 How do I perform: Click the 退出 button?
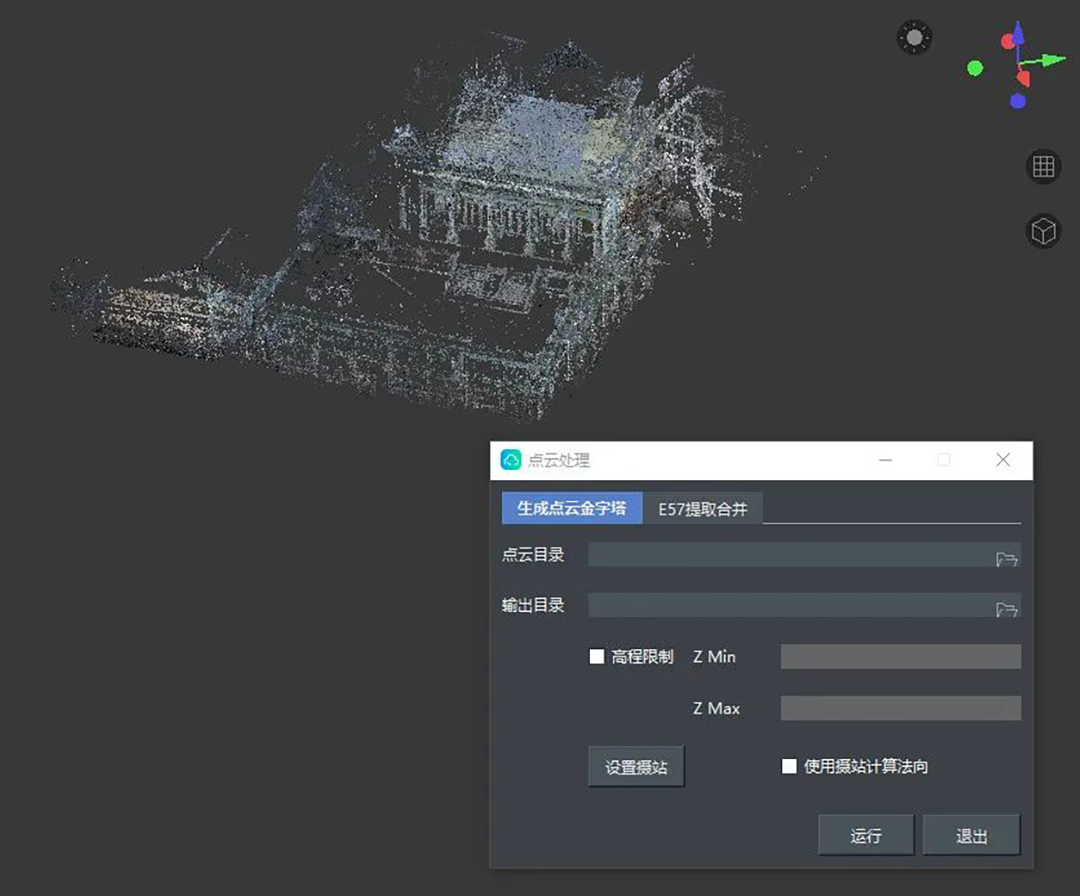click(971, 835)
